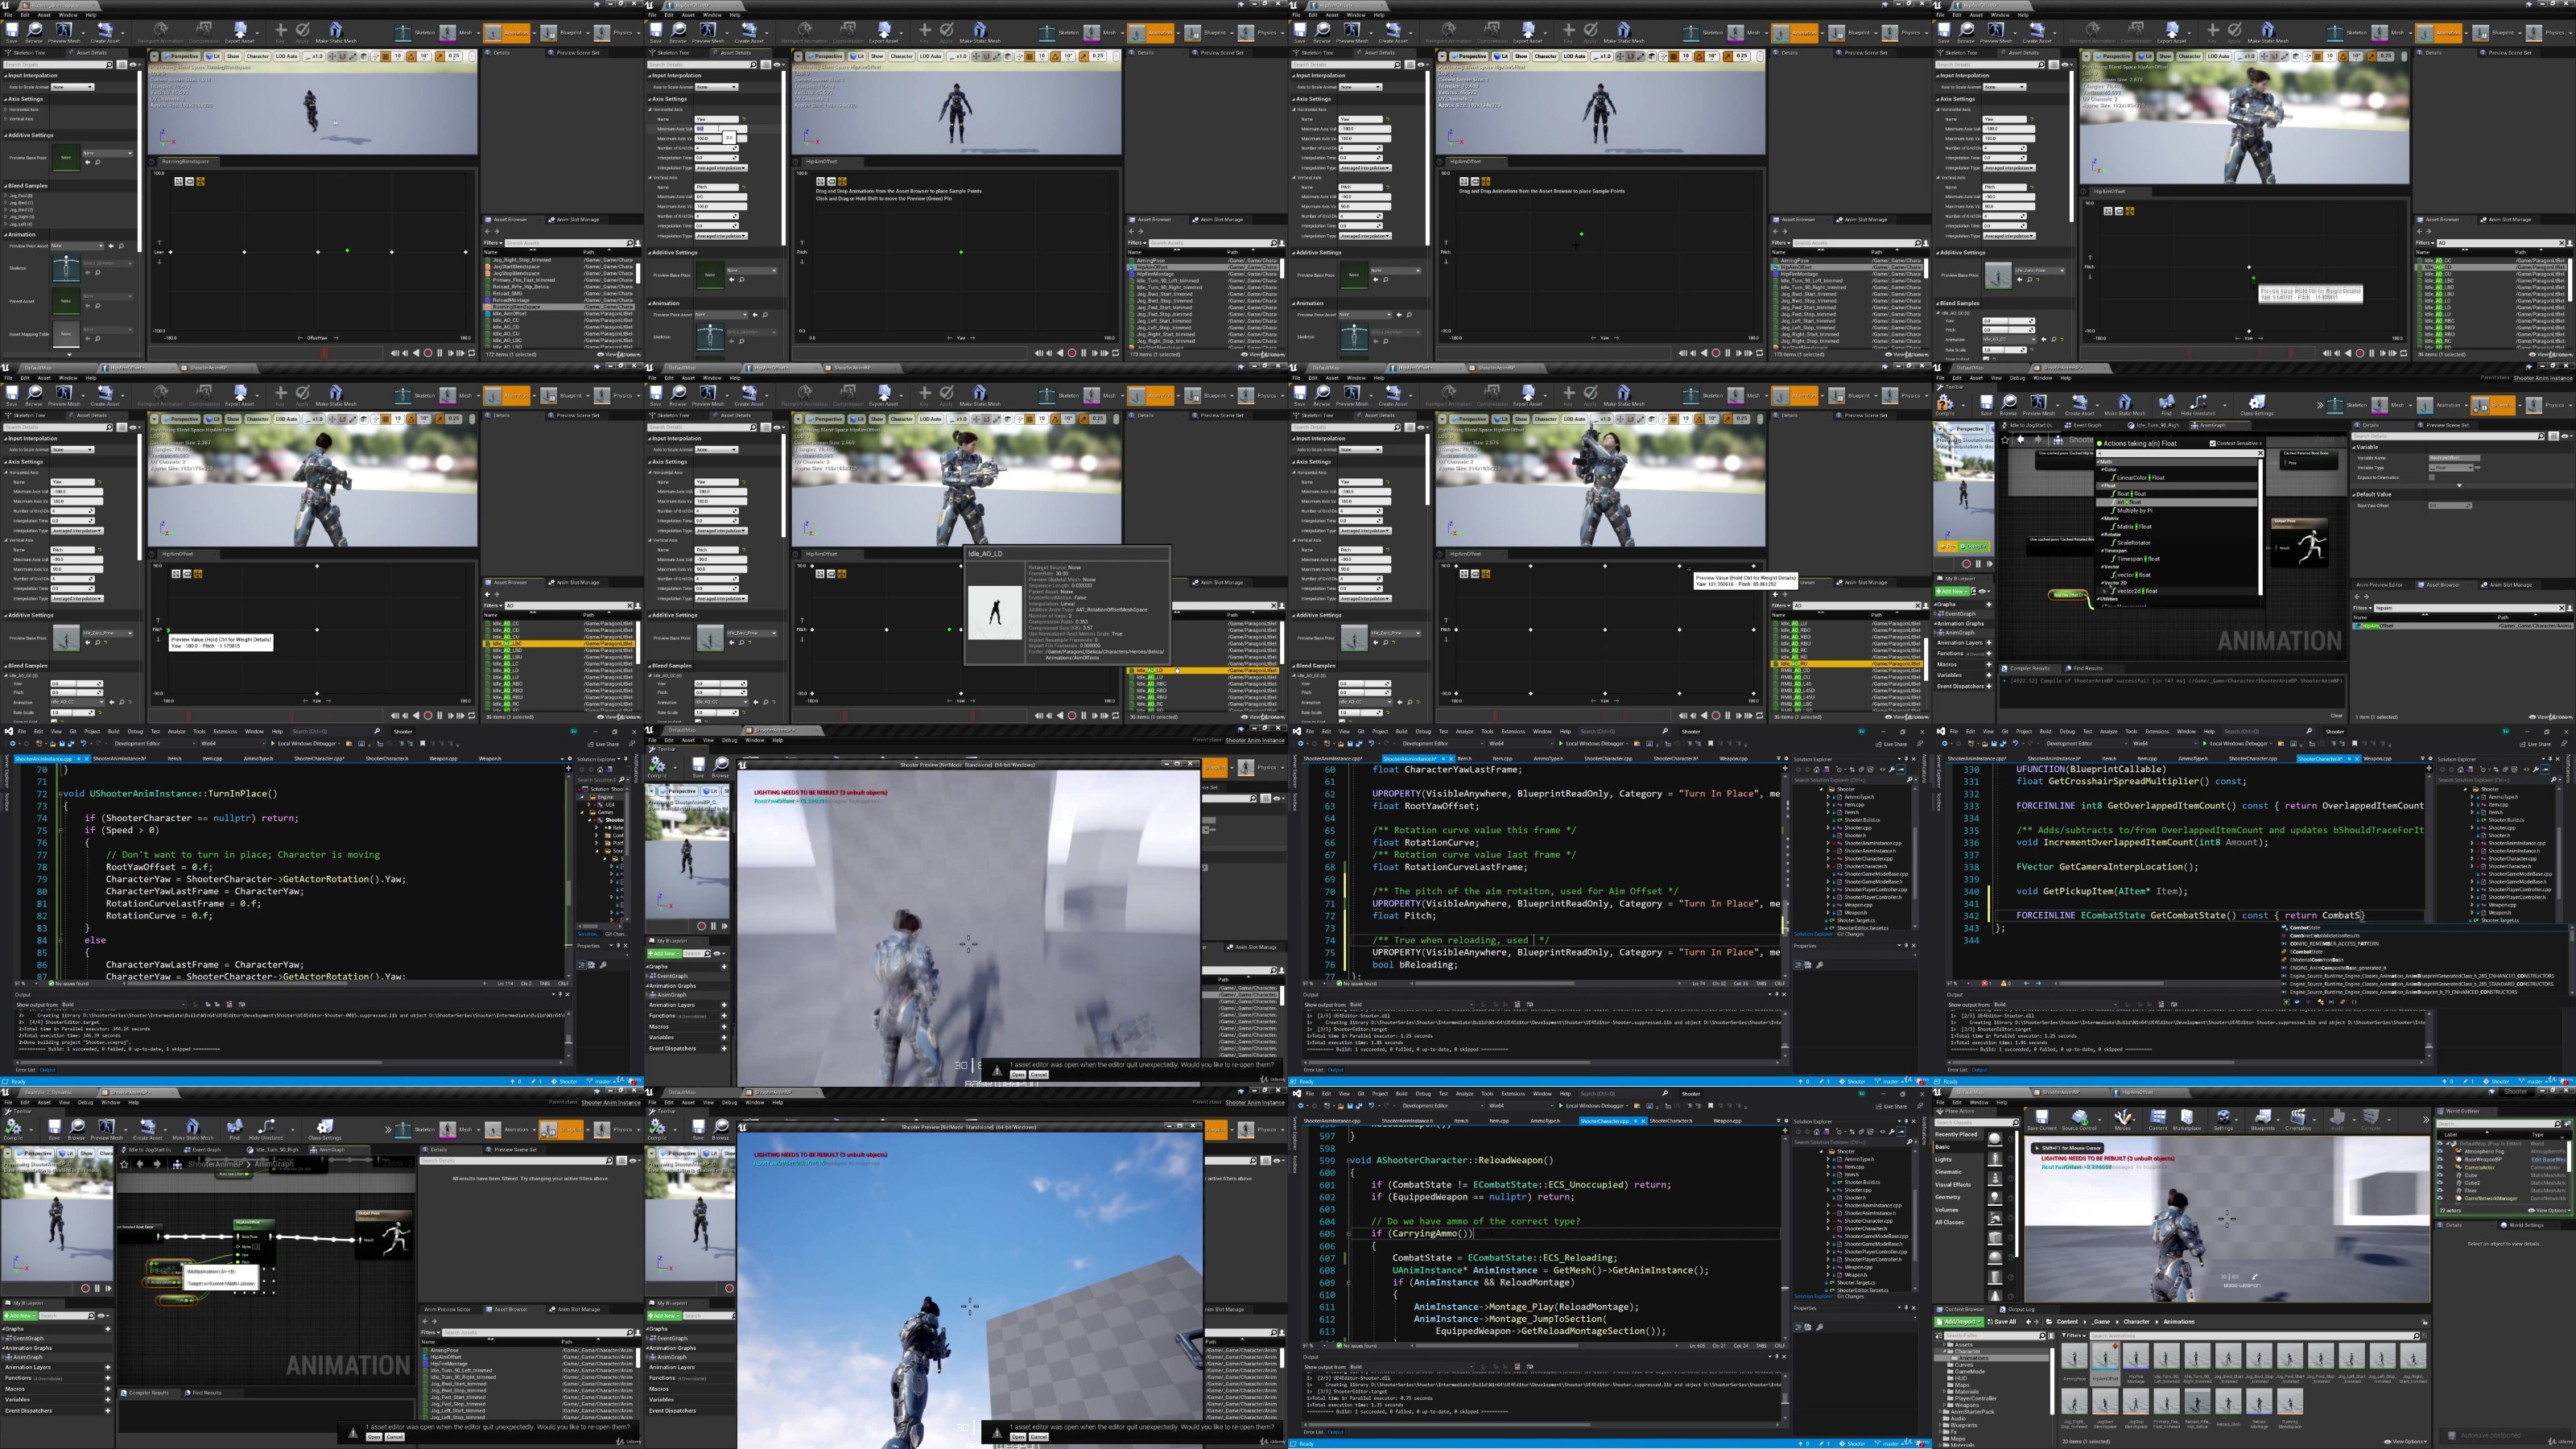Expand Vertical Axis in RunningBlendspace Axis Settings

click(x=5, y=119)
